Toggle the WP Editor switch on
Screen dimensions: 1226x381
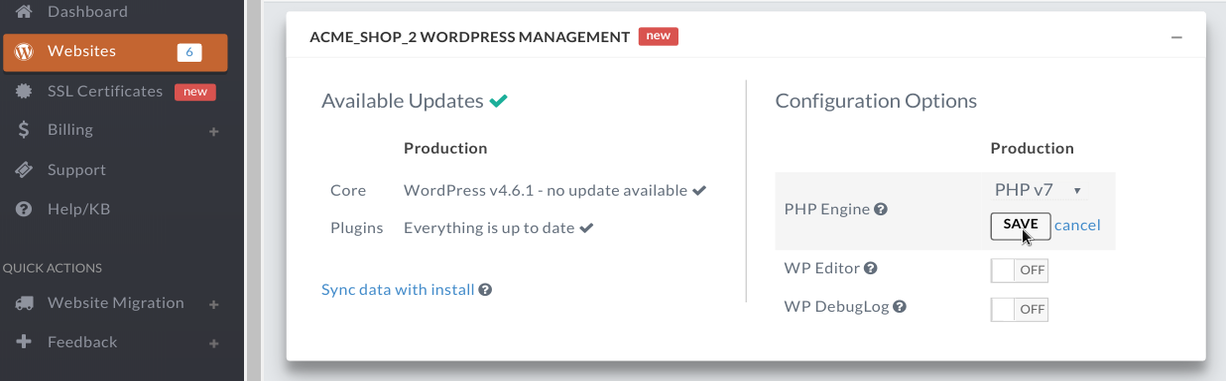point(1019,270)
